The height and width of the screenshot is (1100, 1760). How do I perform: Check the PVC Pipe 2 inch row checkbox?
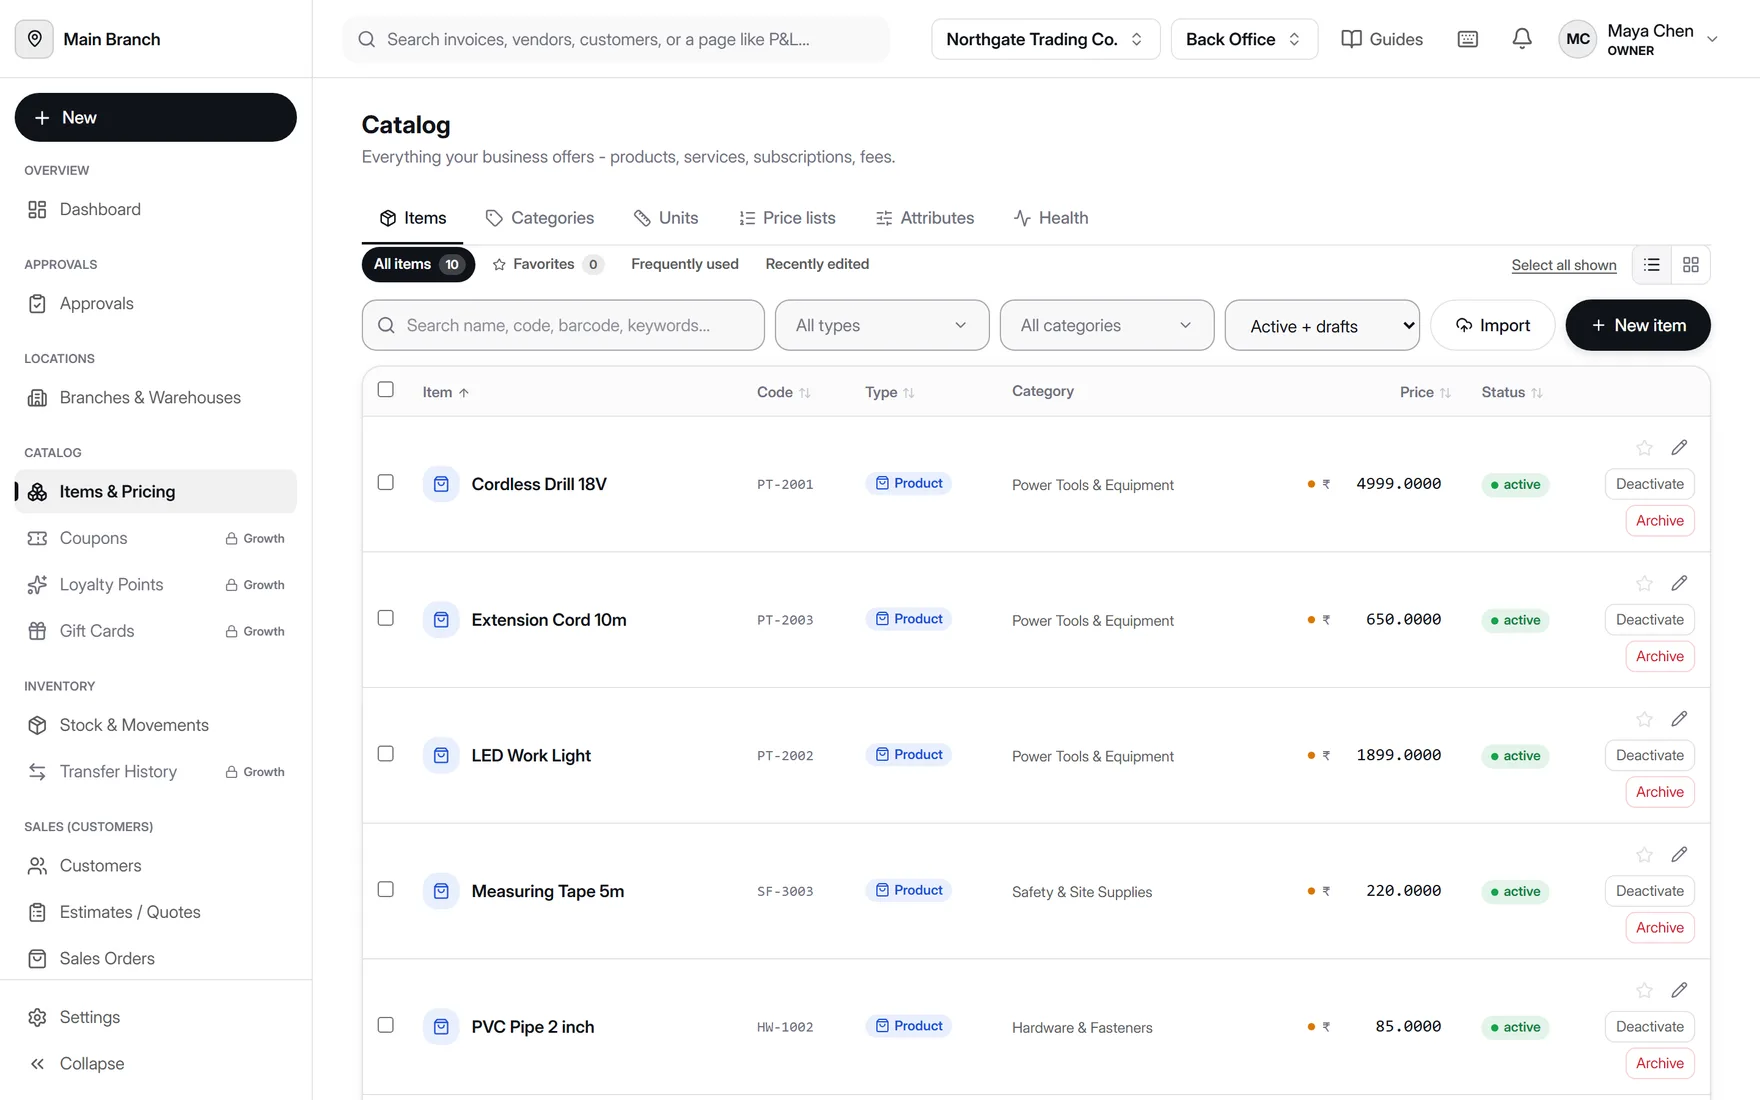[386, 1025]
